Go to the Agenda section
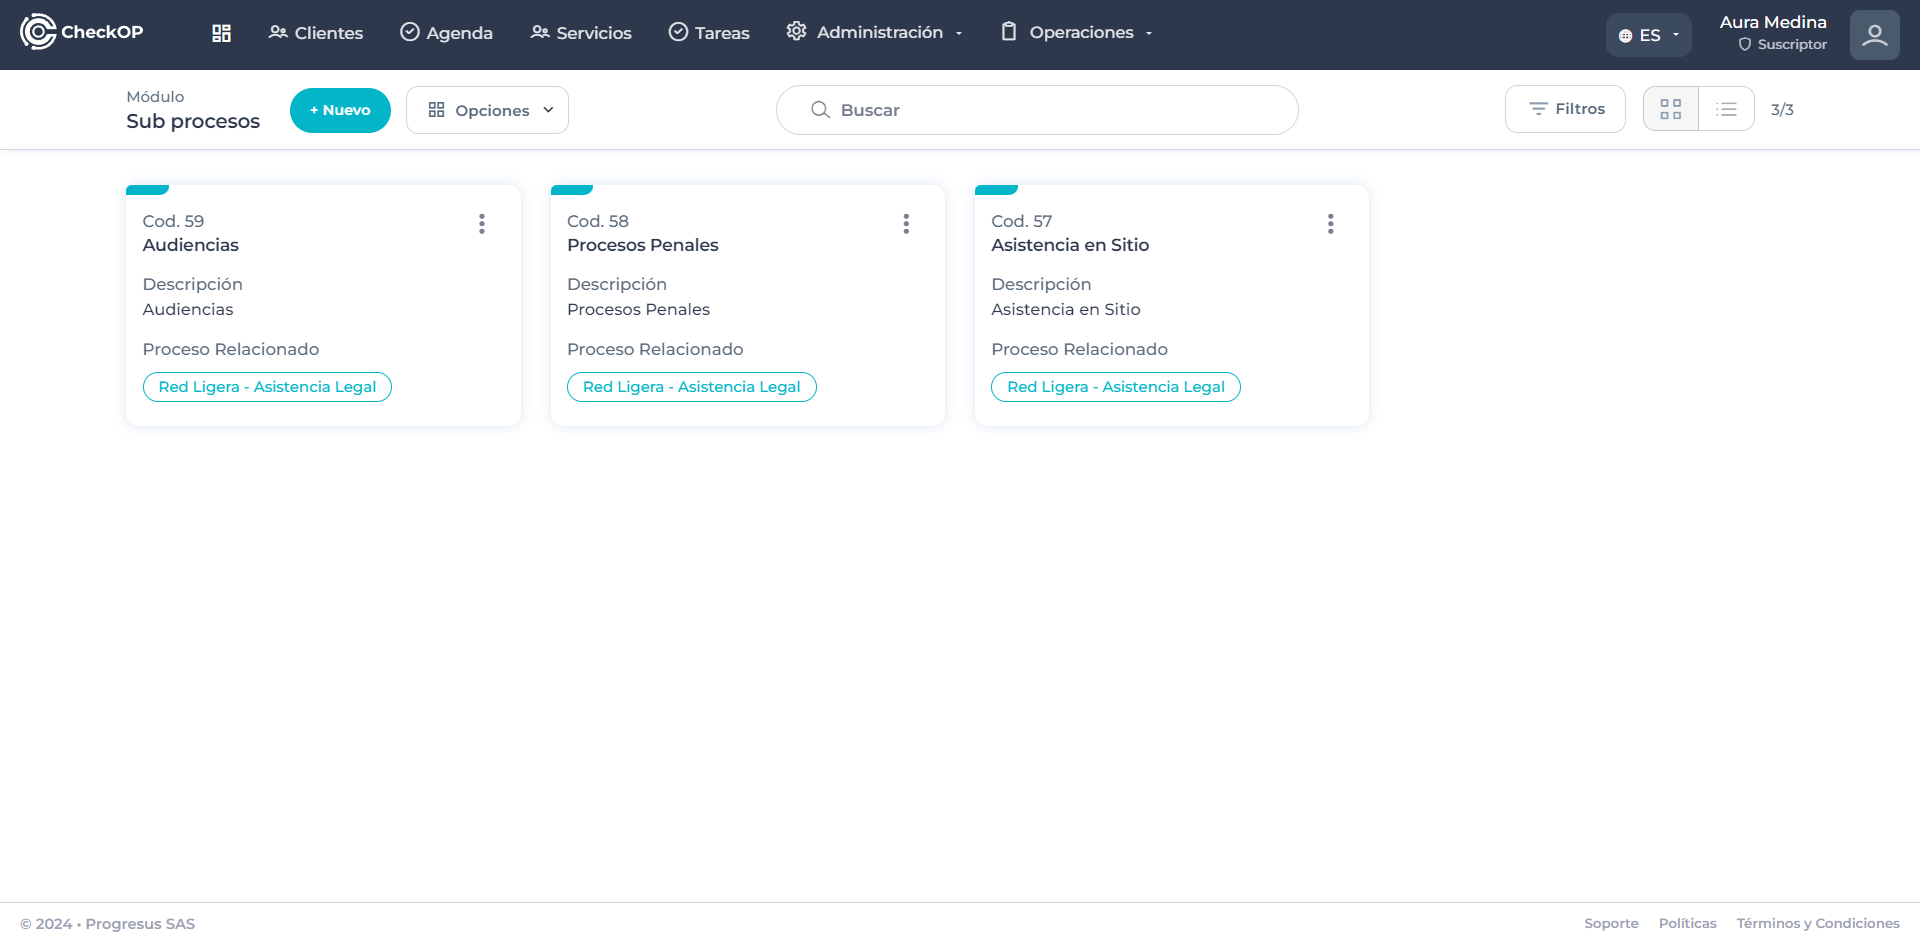 click(446, 33)
